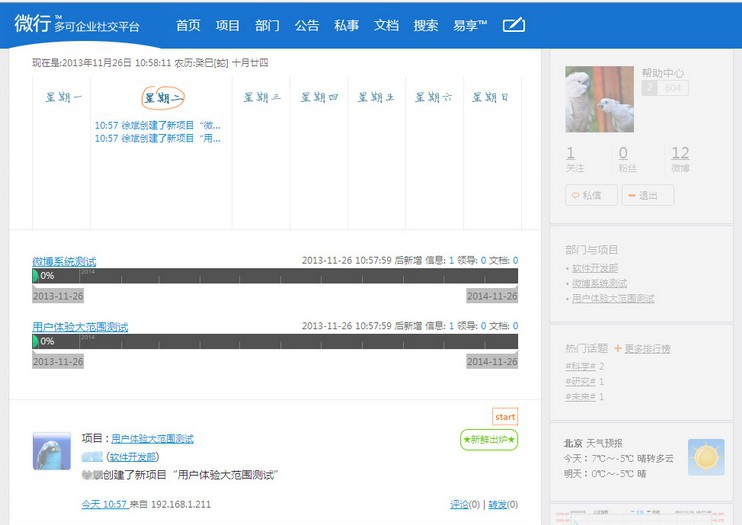Click the 北京 天气预报 heading
742x525 pixels.
click(593, 443)
